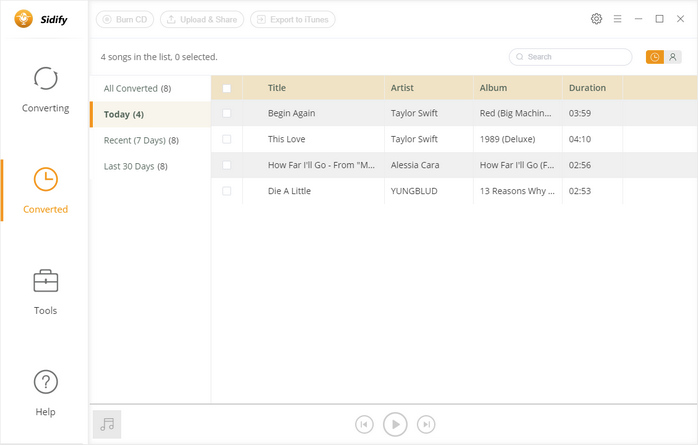Focus the Search input field

570,57
